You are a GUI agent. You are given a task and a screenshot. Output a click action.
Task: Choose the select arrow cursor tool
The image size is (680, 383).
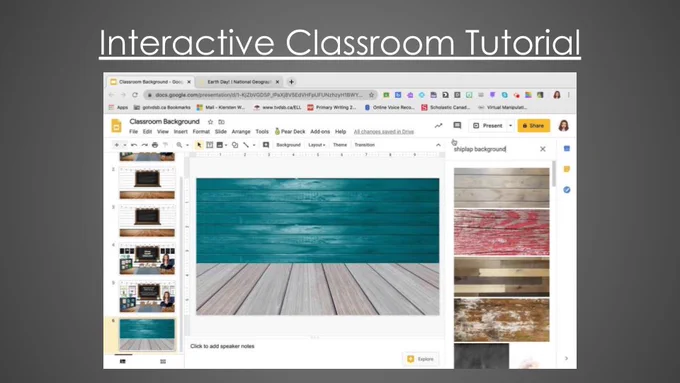click(199, 145)
